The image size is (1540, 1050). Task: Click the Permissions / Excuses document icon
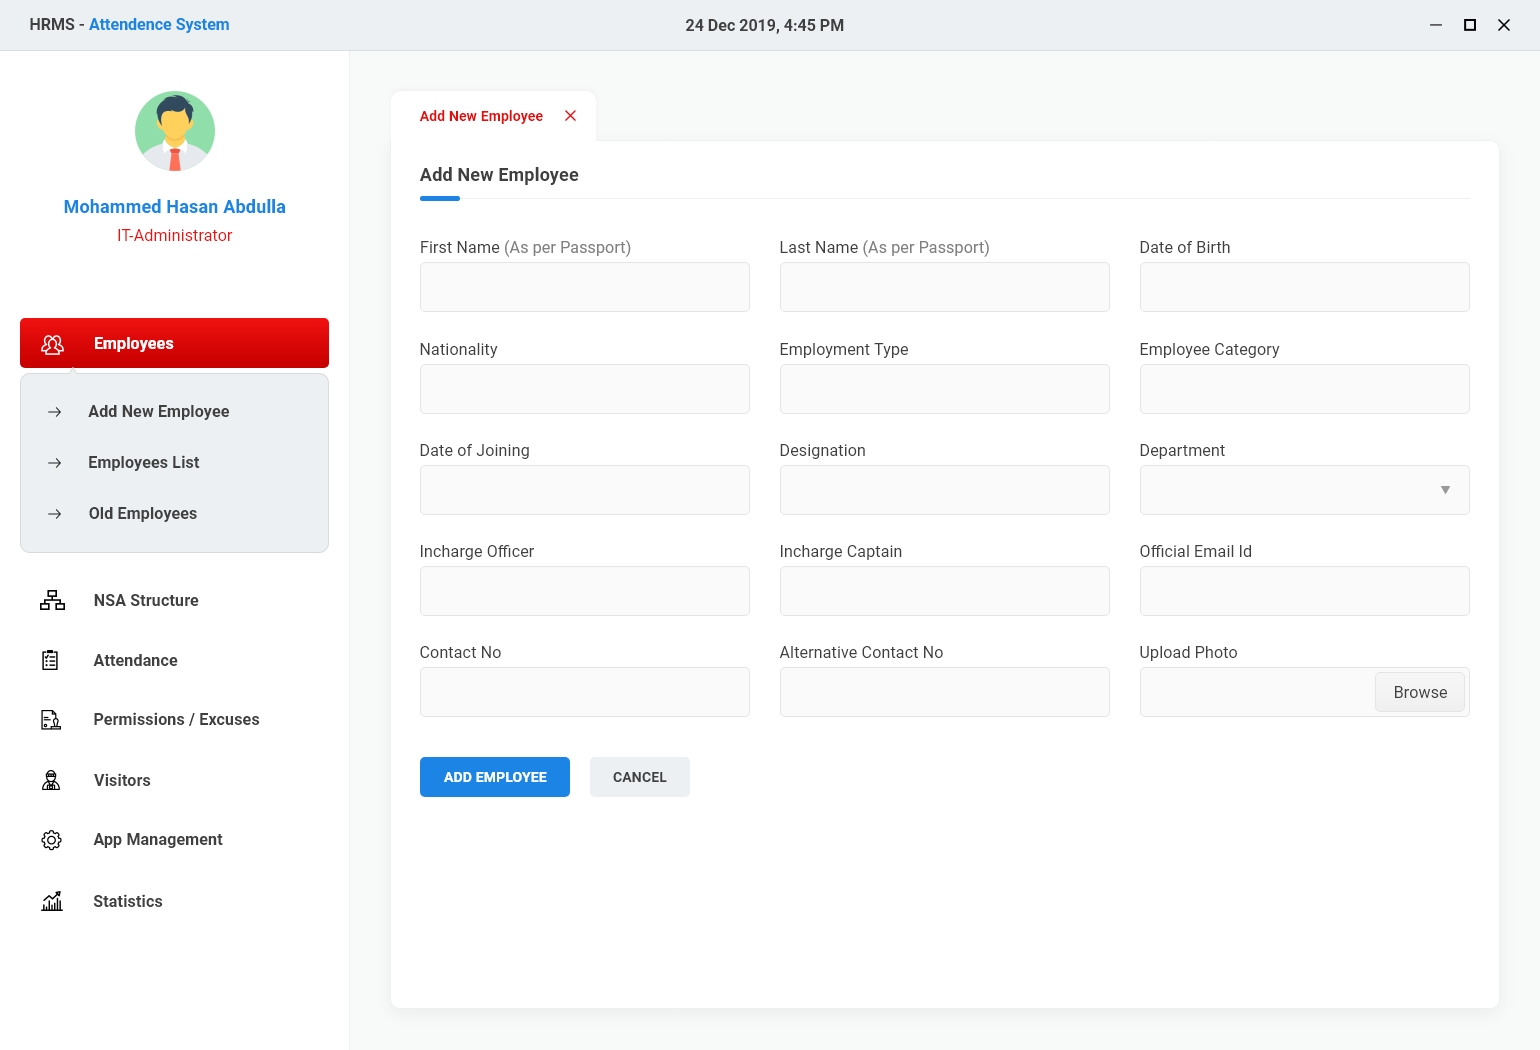coord(51,720)
